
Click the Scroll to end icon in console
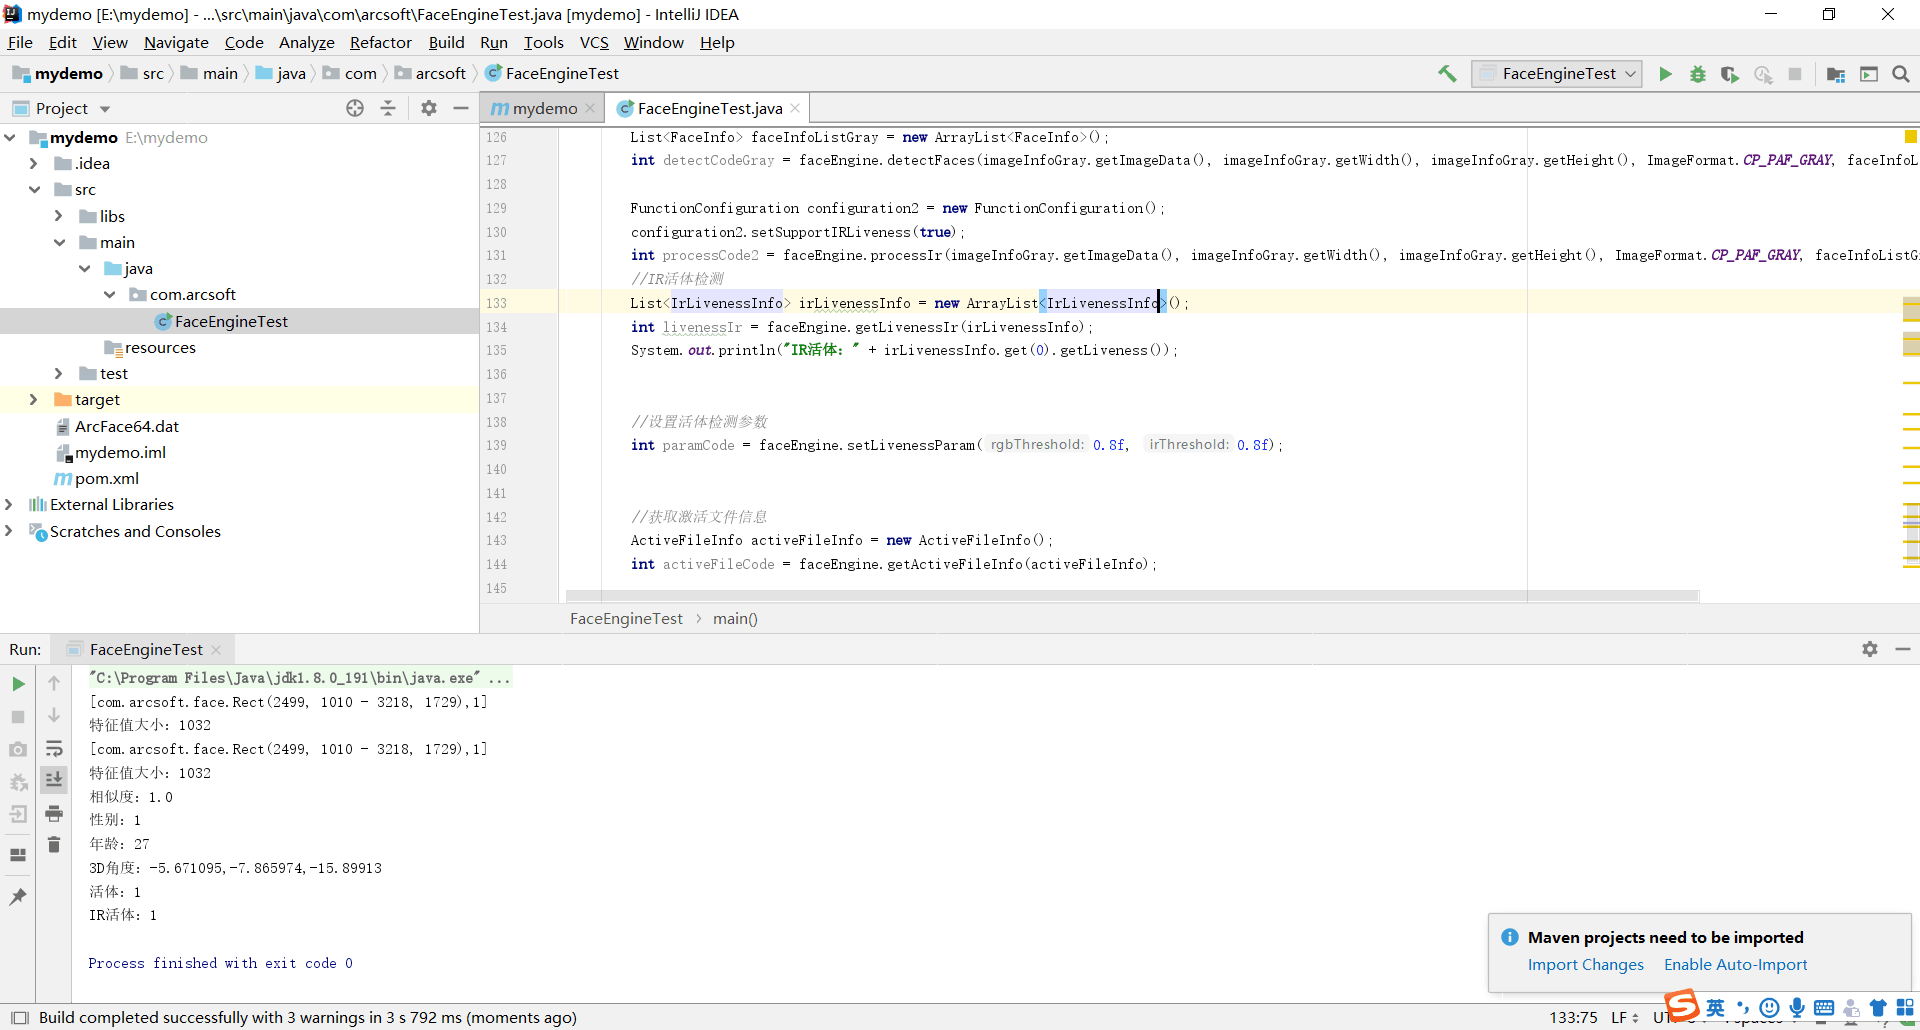(54, 781)
